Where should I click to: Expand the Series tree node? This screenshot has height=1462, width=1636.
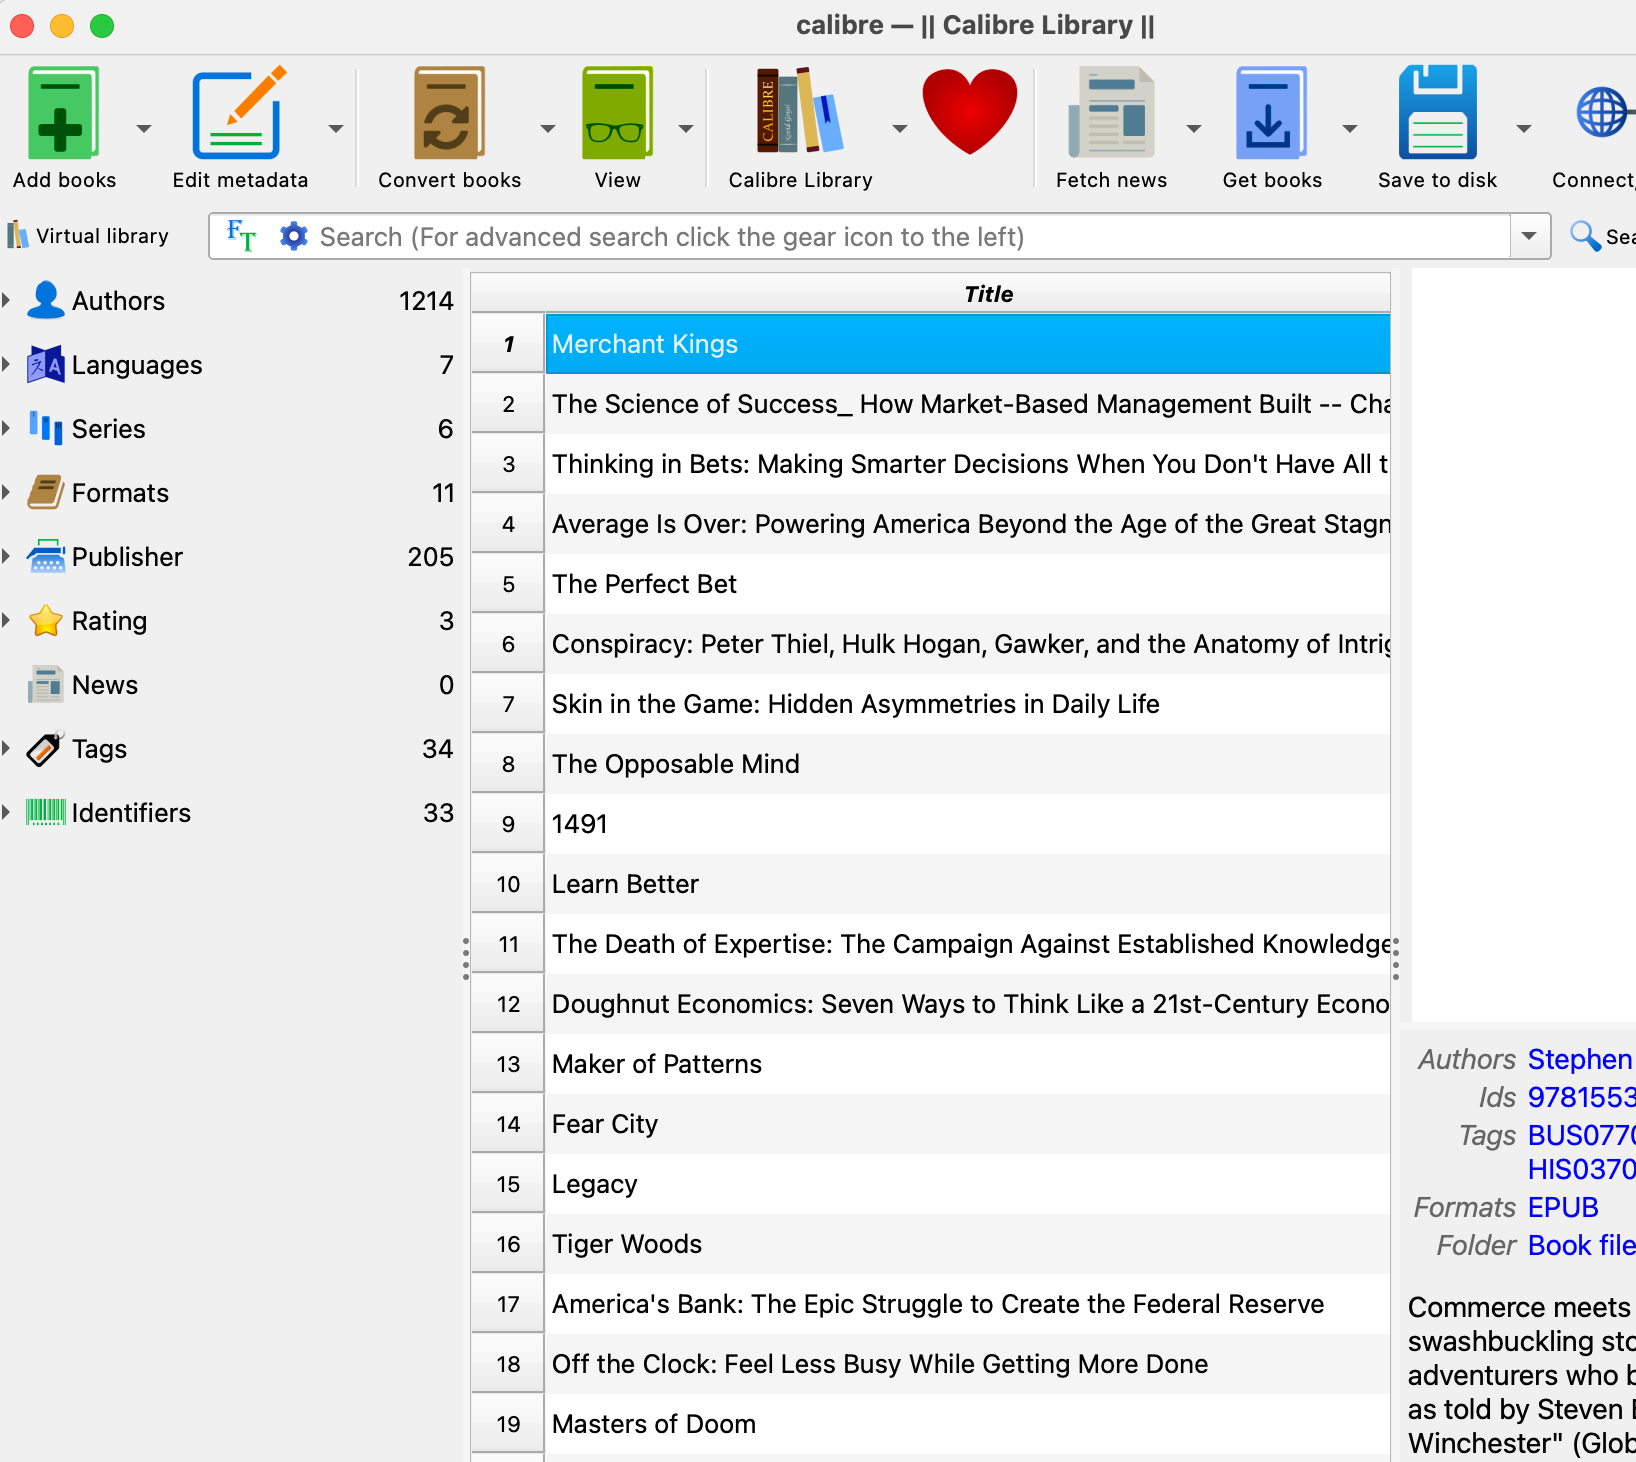click(7, 428)
